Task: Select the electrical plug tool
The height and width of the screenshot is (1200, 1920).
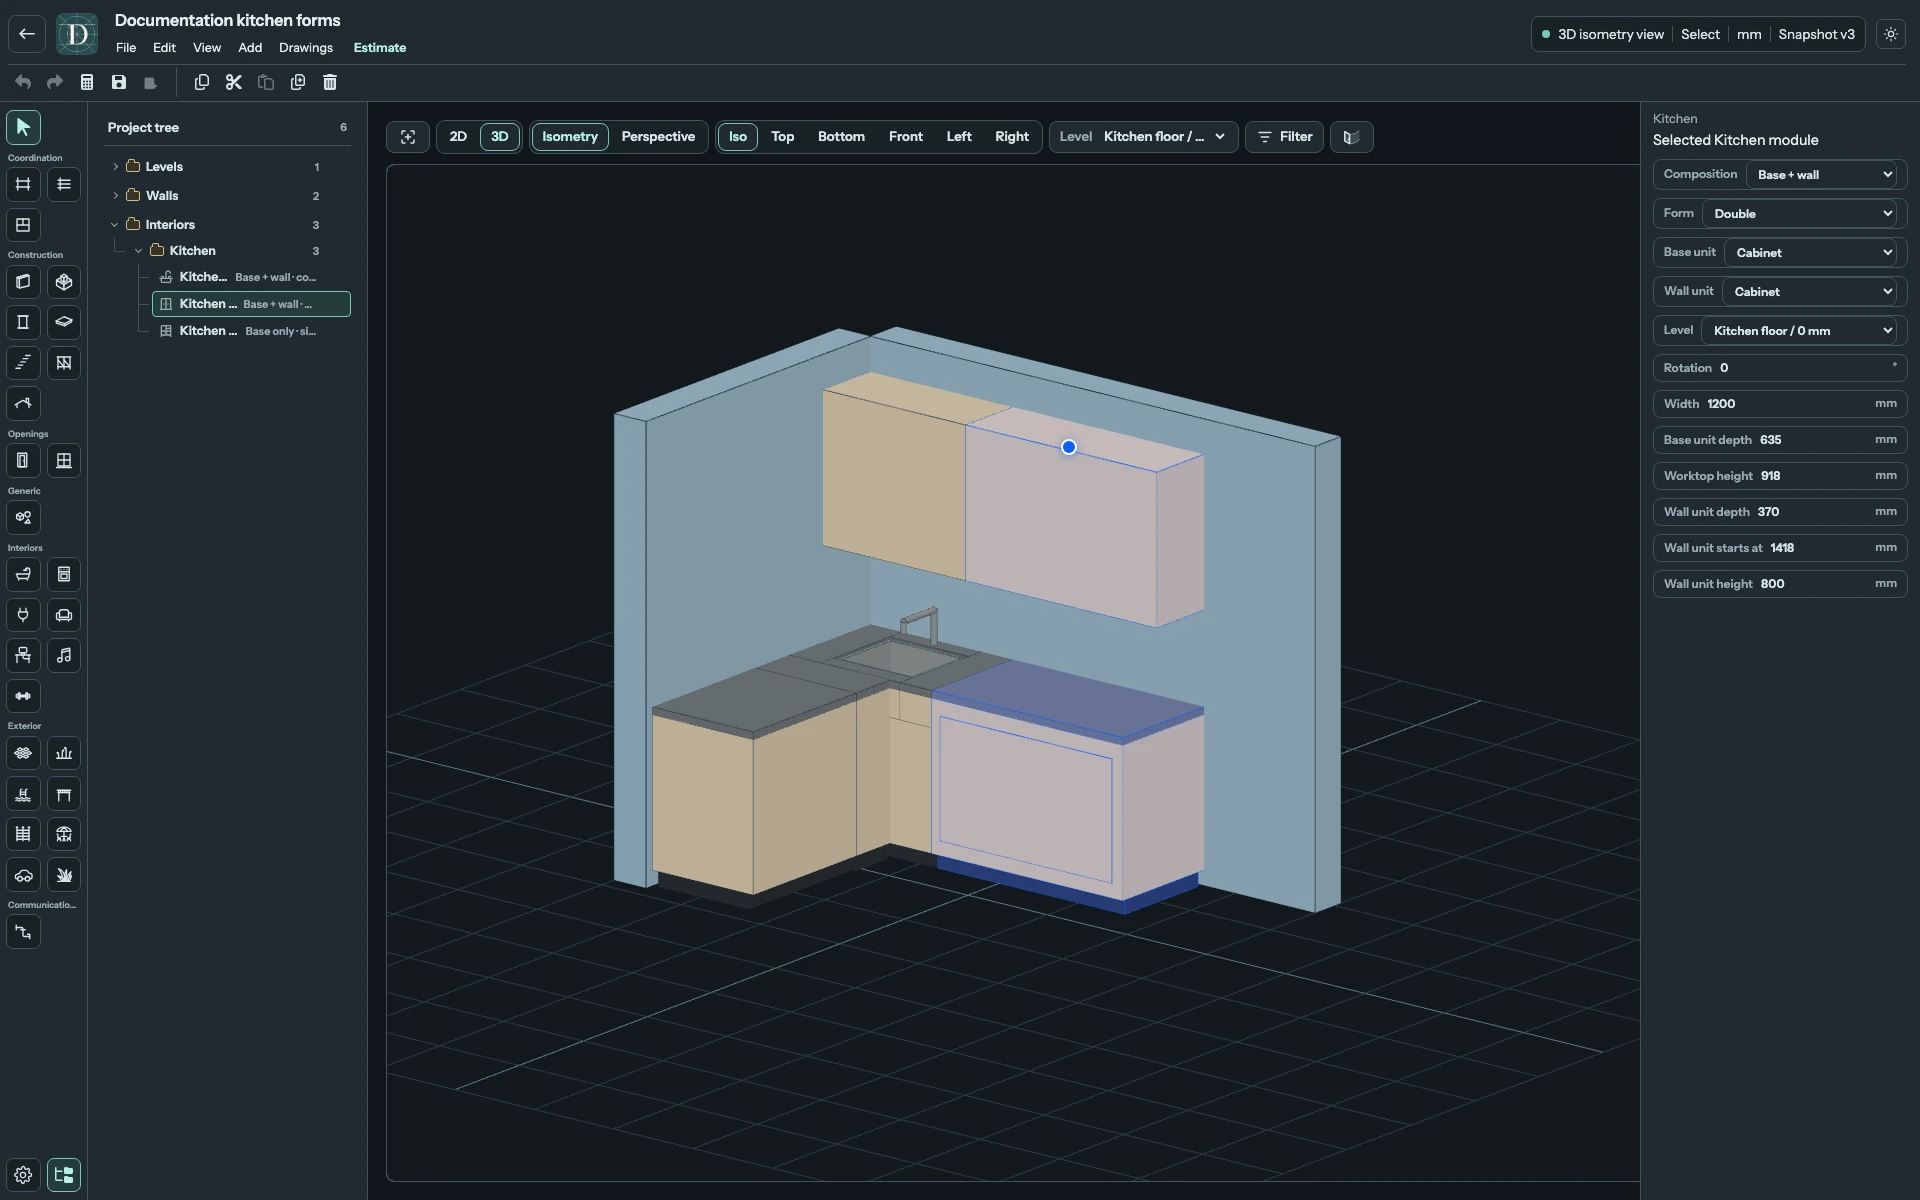Action: pyautogui.click(x=23, y=615)
